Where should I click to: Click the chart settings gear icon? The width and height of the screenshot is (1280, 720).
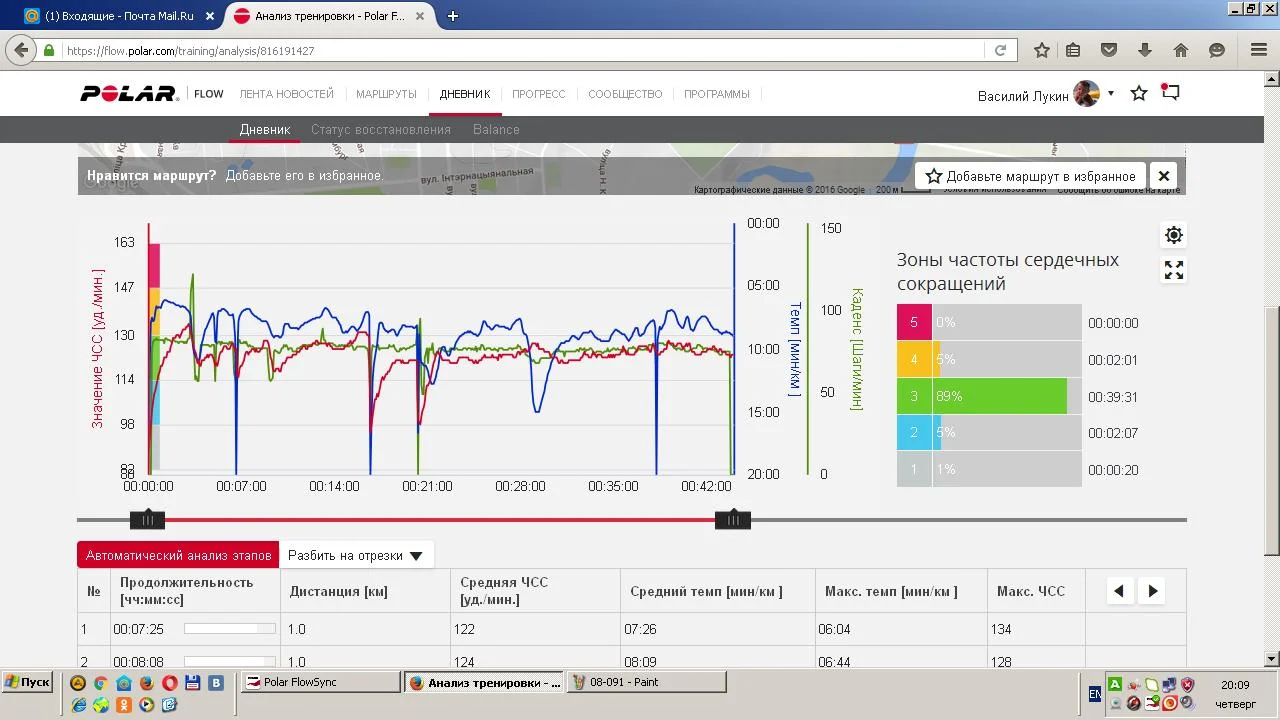tap(1174, 235)
